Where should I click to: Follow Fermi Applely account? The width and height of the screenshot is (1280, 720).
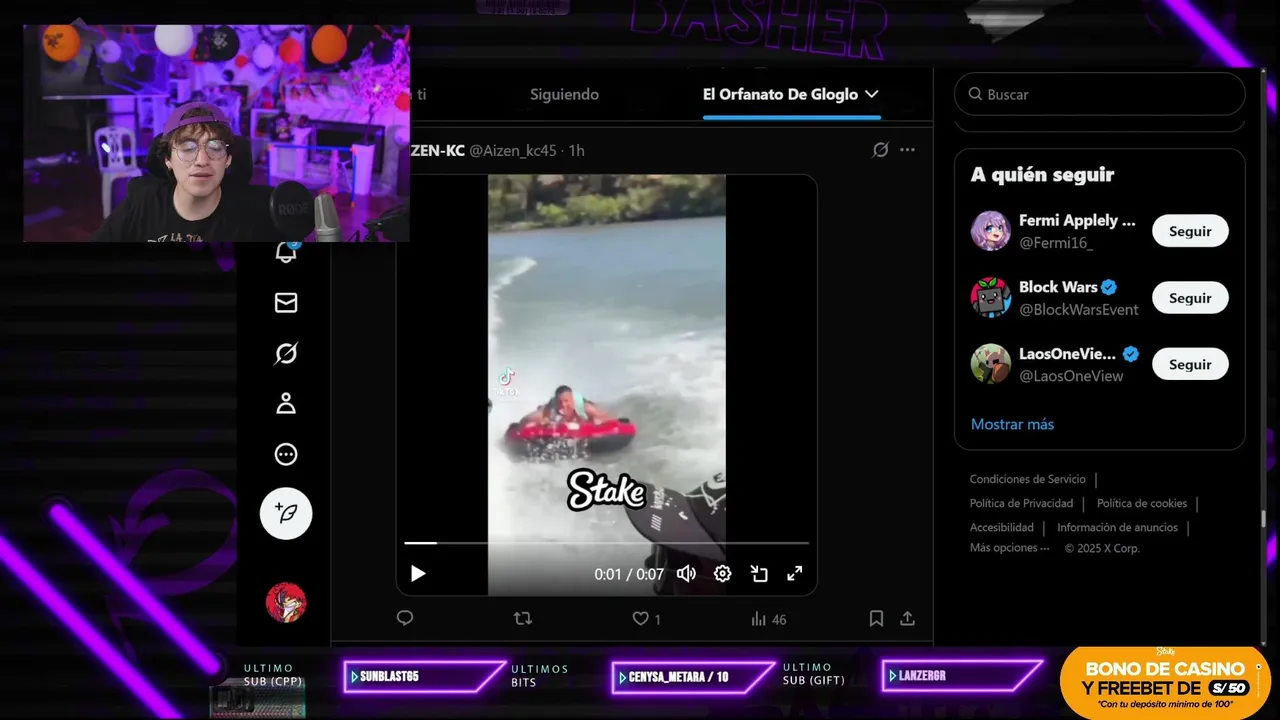coord(1190,231)
